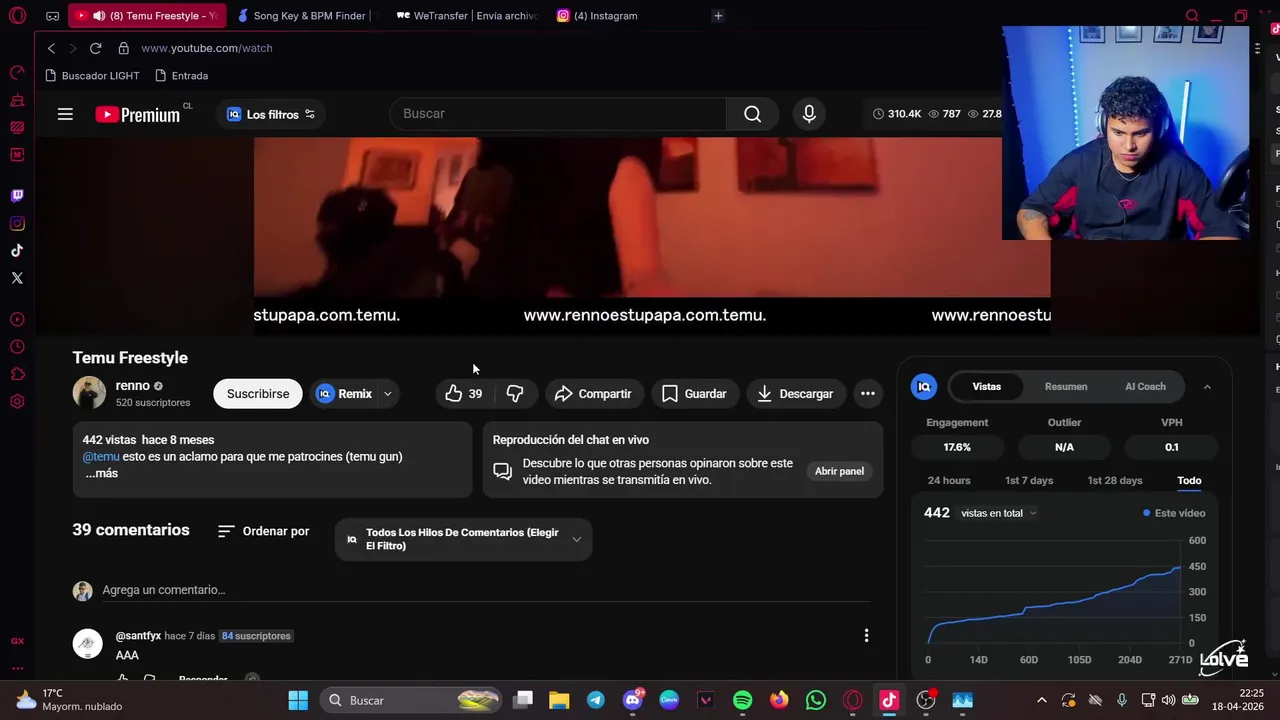Open Discord from the taskbar
This screenshot has width=1280, height=720.
632,700
